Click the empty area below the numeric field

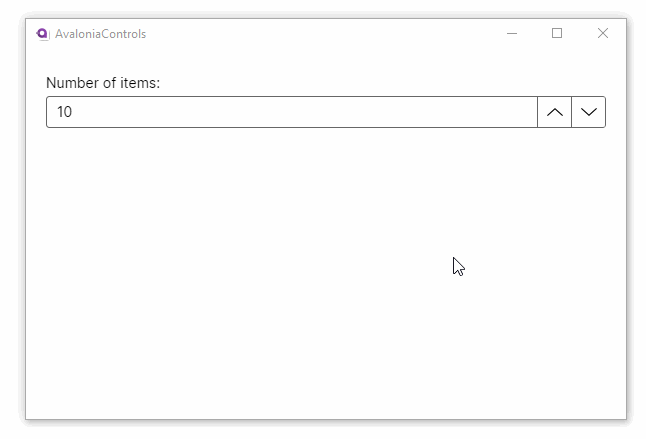(300, 270)
